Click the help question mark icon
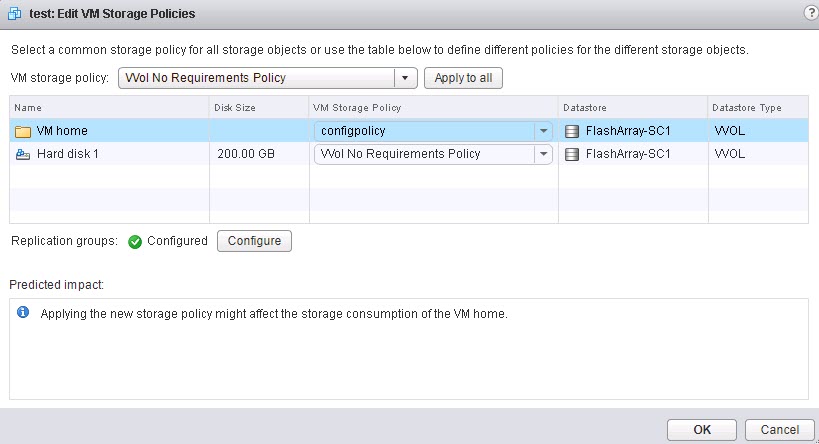 (x=812, y=14)
